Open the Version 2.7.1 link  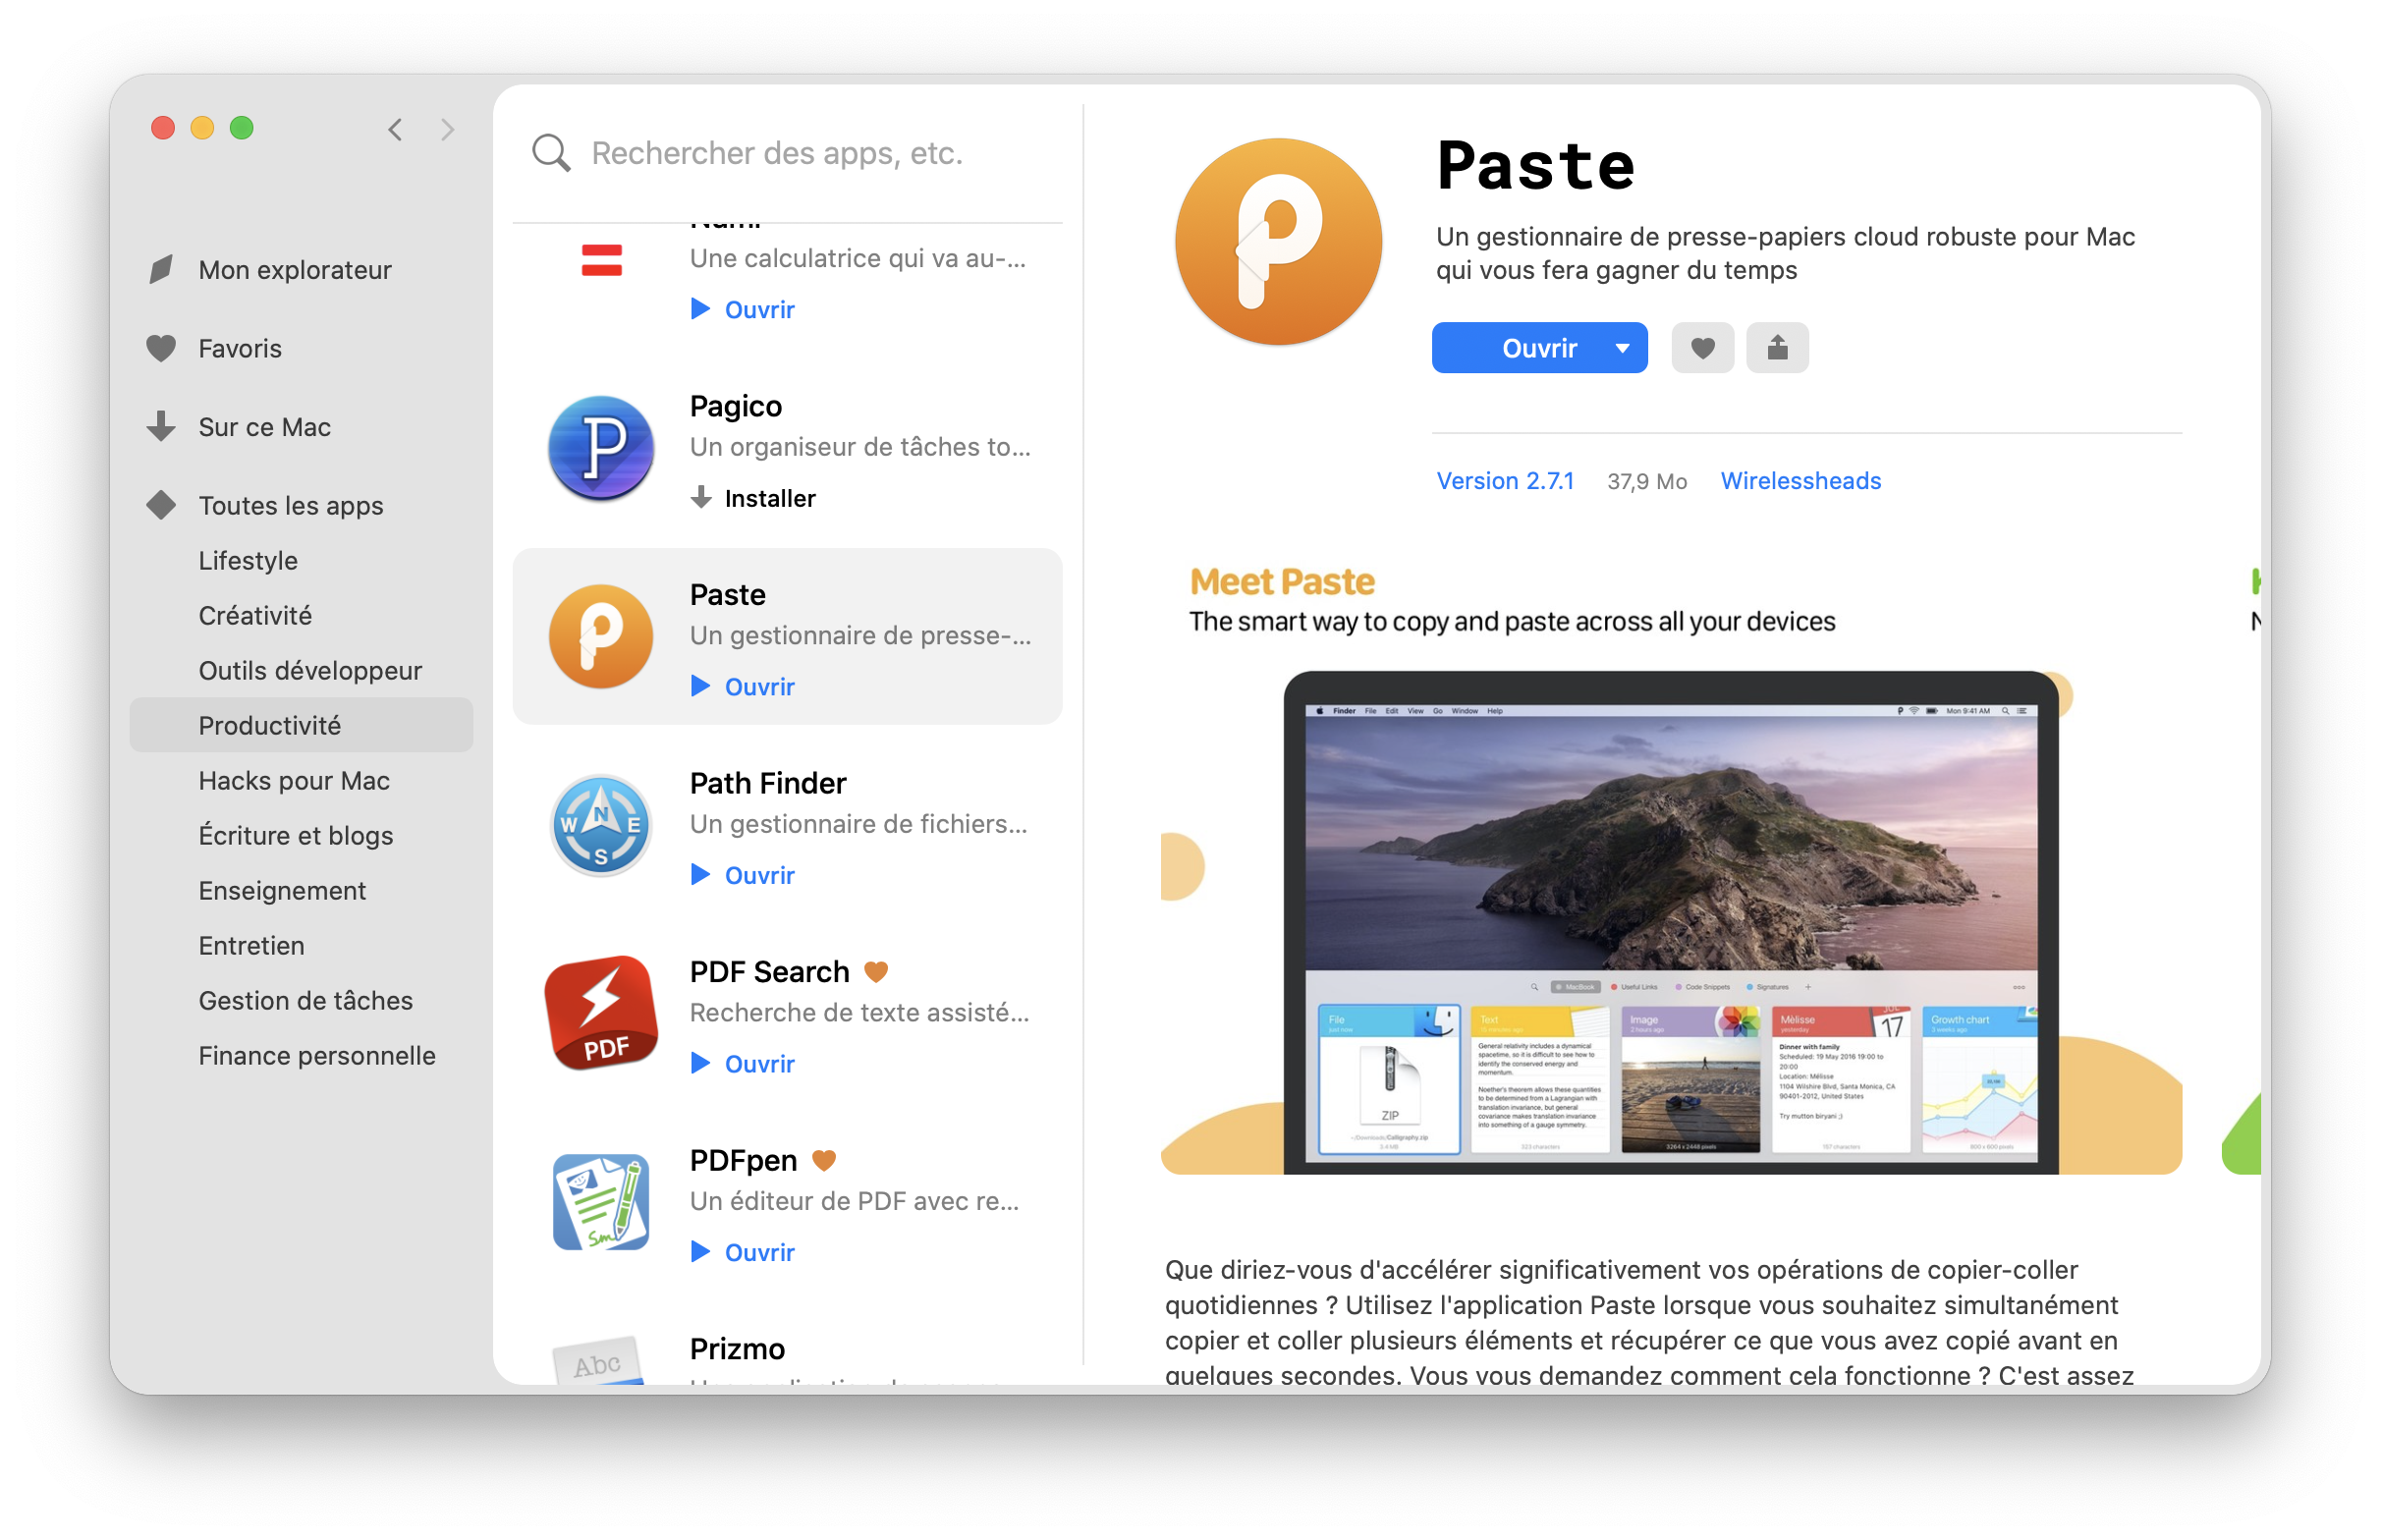(x=1505, y=481)
